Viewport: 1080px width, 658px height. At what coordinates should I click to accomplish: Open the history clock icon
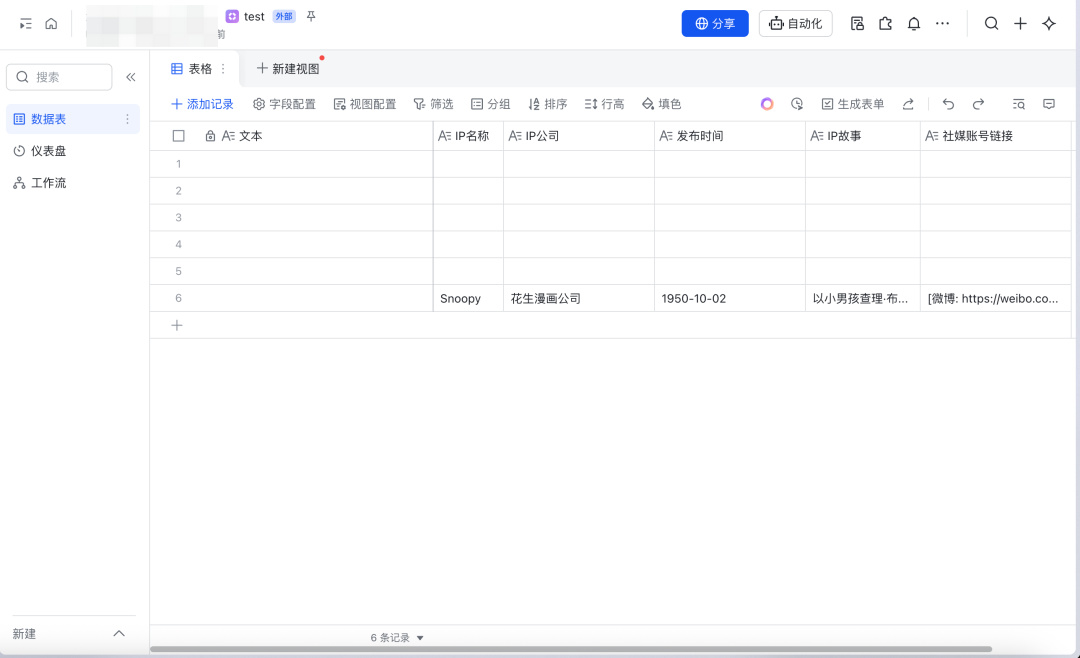click(797, 104)
